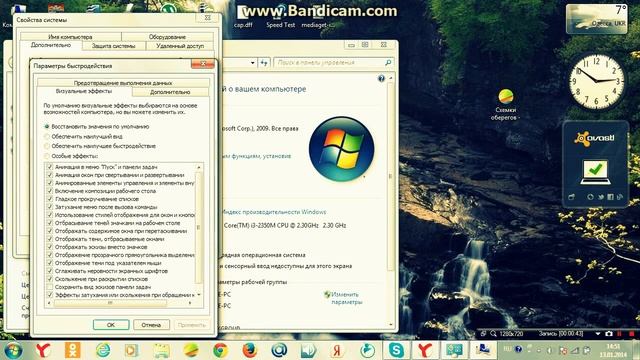Click the help question mark in Control Panel window
The height and width of the screenshot is (360, 640).
click(381, 78)
